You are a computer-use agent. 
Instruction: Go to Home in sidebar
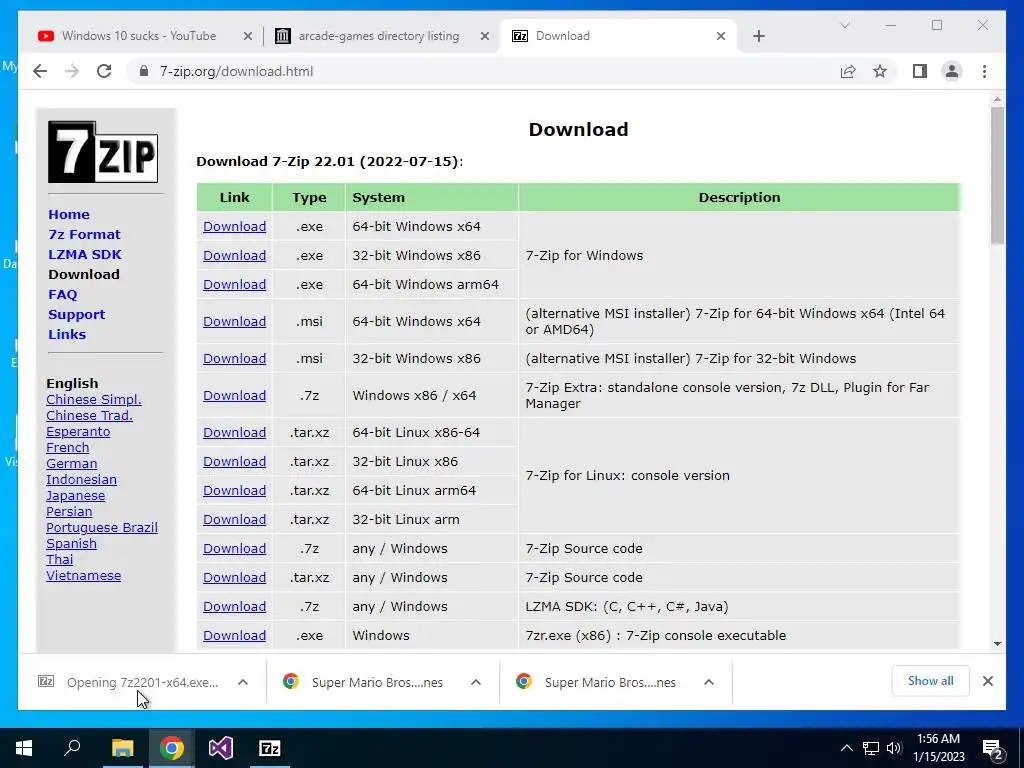click(x=69, y=214)
